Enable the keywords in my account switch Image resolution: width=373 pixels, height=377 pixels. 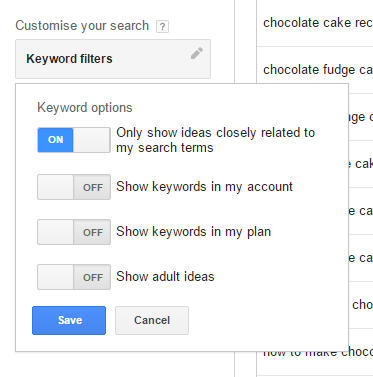74,187
